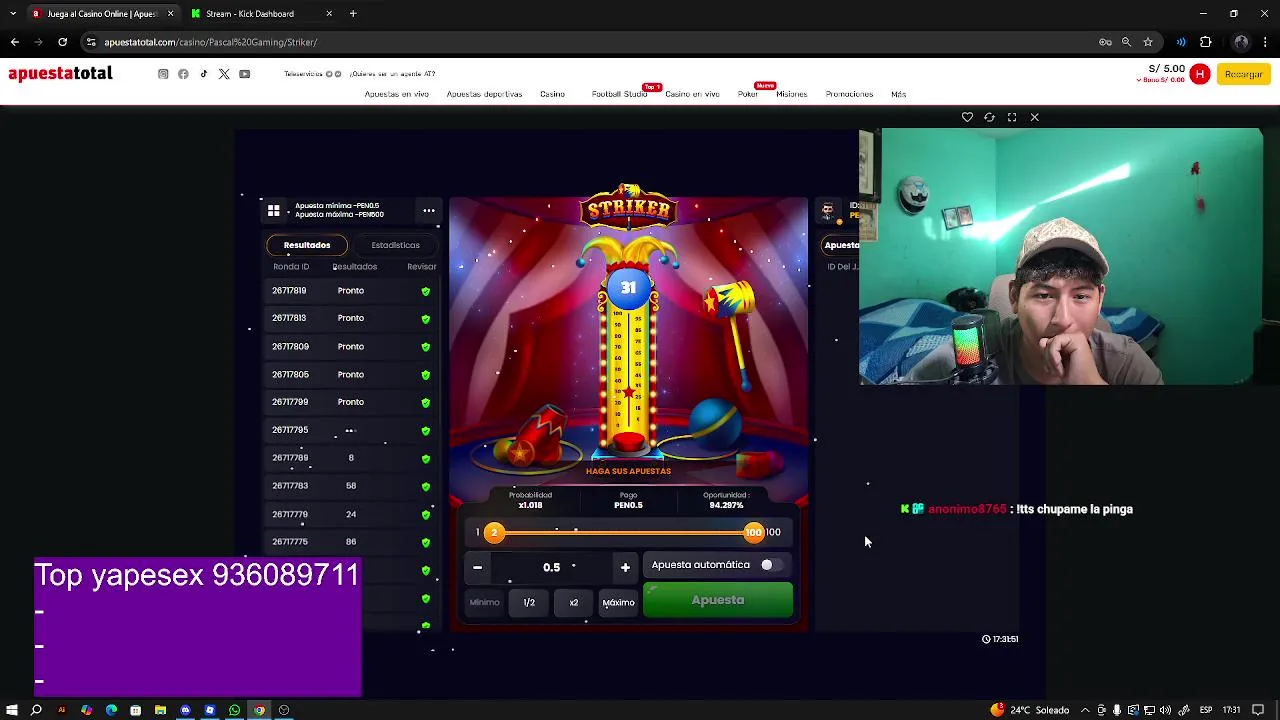Image resolution: width=1280 pixels, height=720 pixels.
Task: Verify round 26717775 shield icon
Action: 426,543
